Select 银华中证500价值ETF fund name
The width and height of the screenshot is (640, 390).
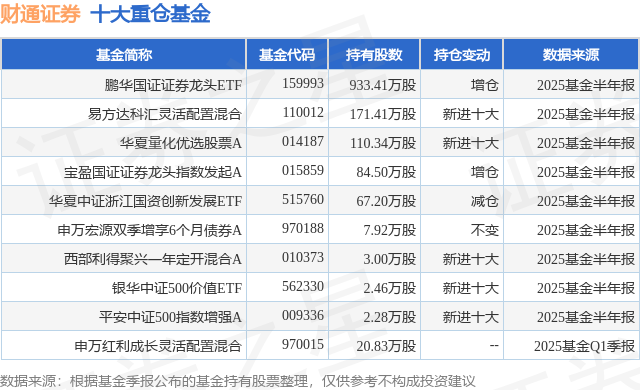tap(177, 288)
